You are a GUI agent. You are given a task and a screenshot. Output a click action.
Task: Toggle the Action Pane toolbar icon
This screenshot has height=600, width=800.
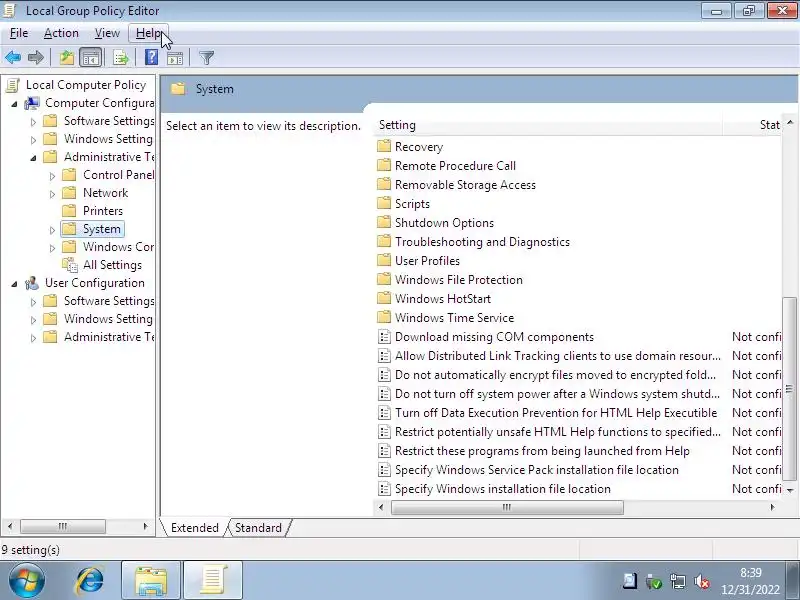[x=174, y=58]
